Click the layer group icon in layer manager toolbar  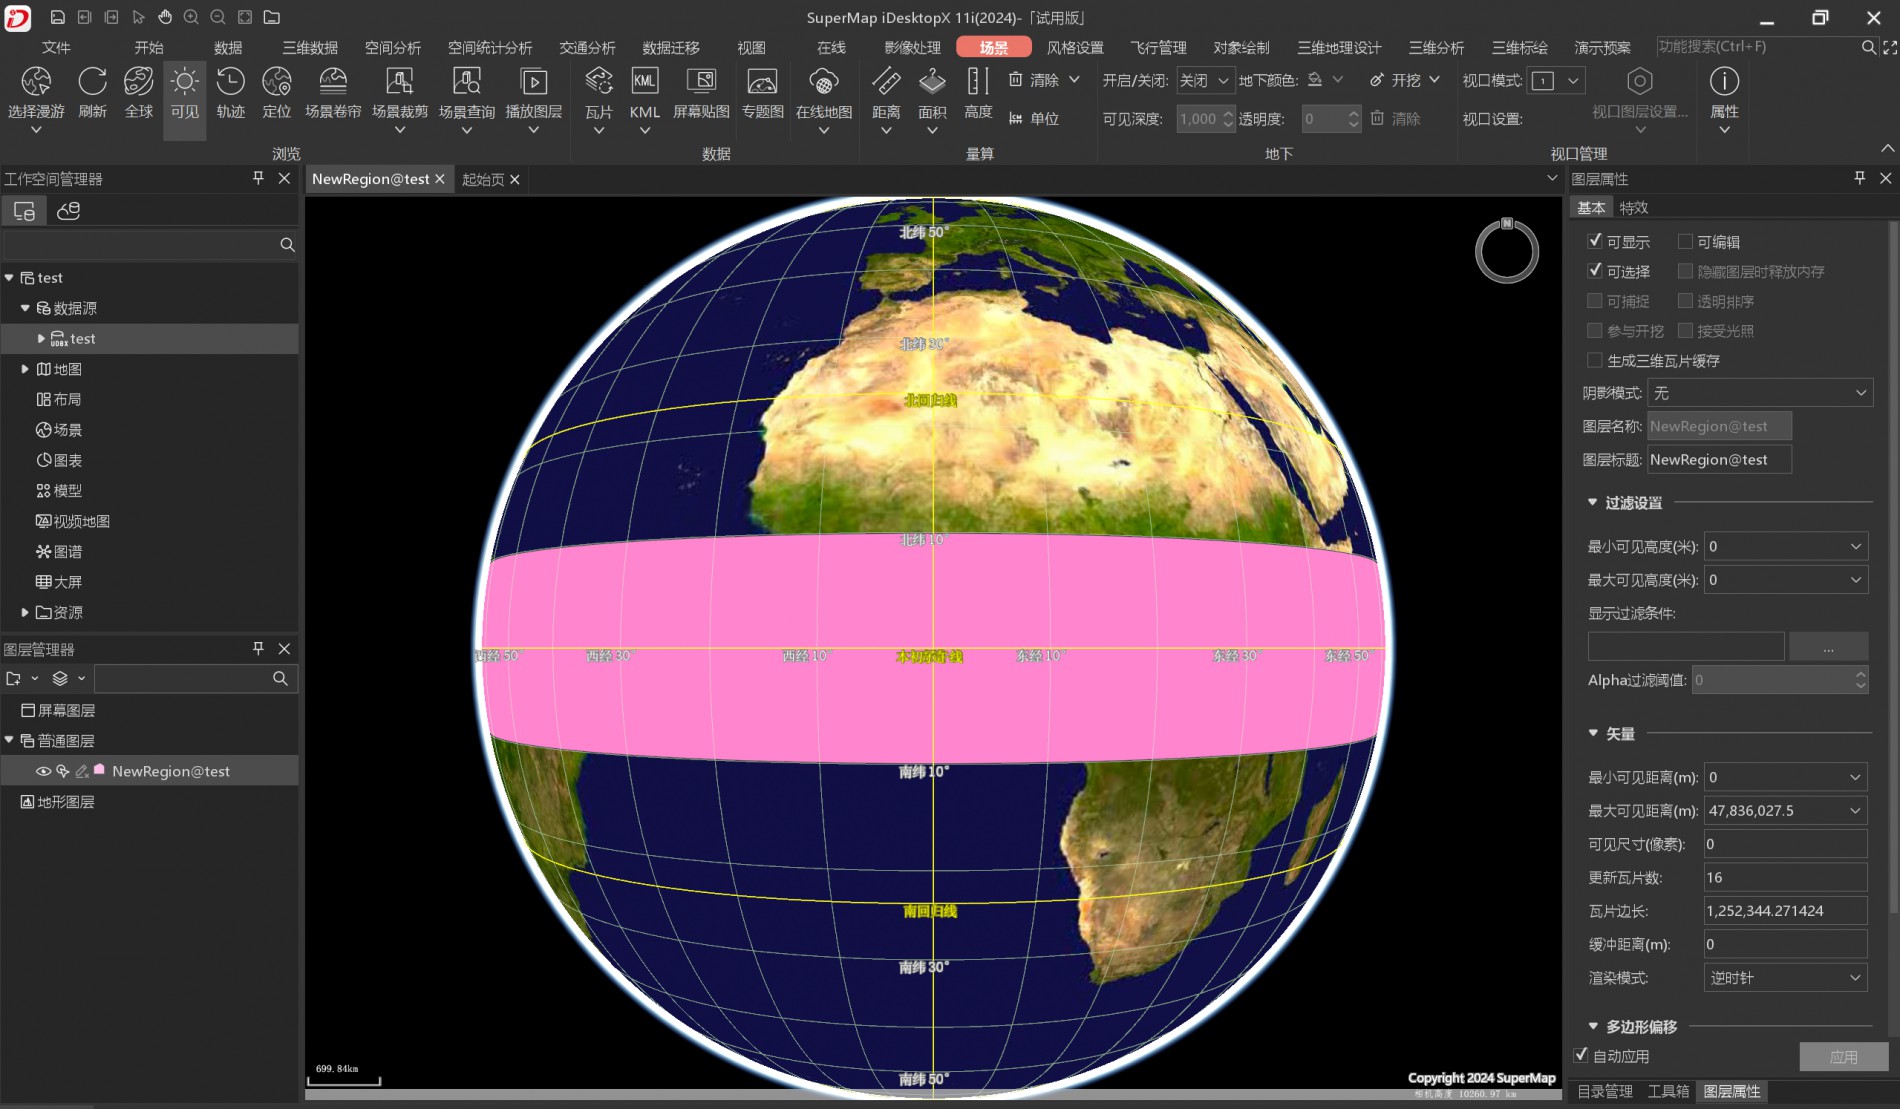click(x=60, y=678)
